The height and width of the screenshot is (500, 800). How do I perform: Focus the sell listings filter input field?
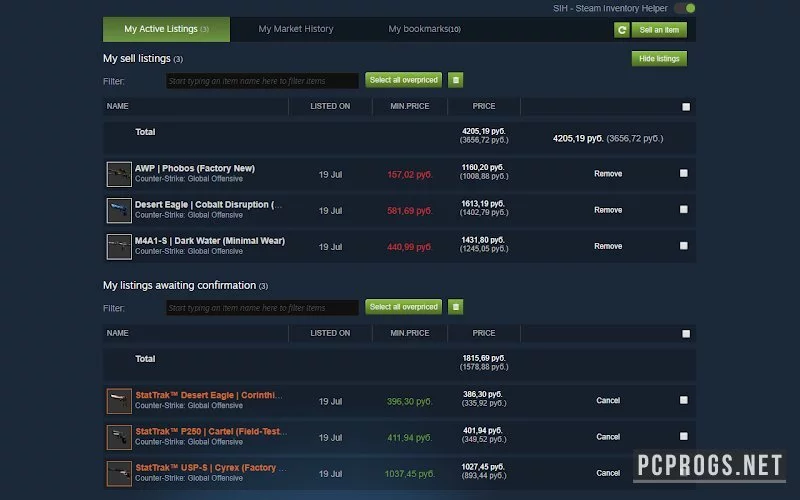coord(262,81)
